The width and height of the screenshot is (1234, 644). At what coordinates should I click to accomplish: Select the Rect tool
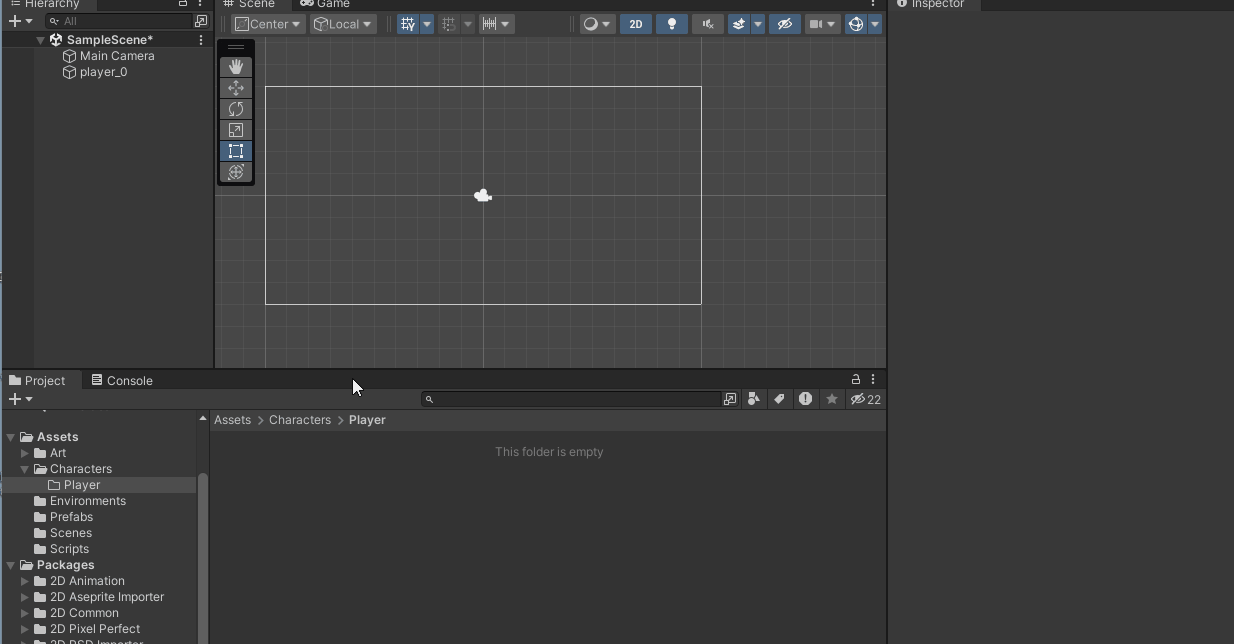(x=236, y=151)
